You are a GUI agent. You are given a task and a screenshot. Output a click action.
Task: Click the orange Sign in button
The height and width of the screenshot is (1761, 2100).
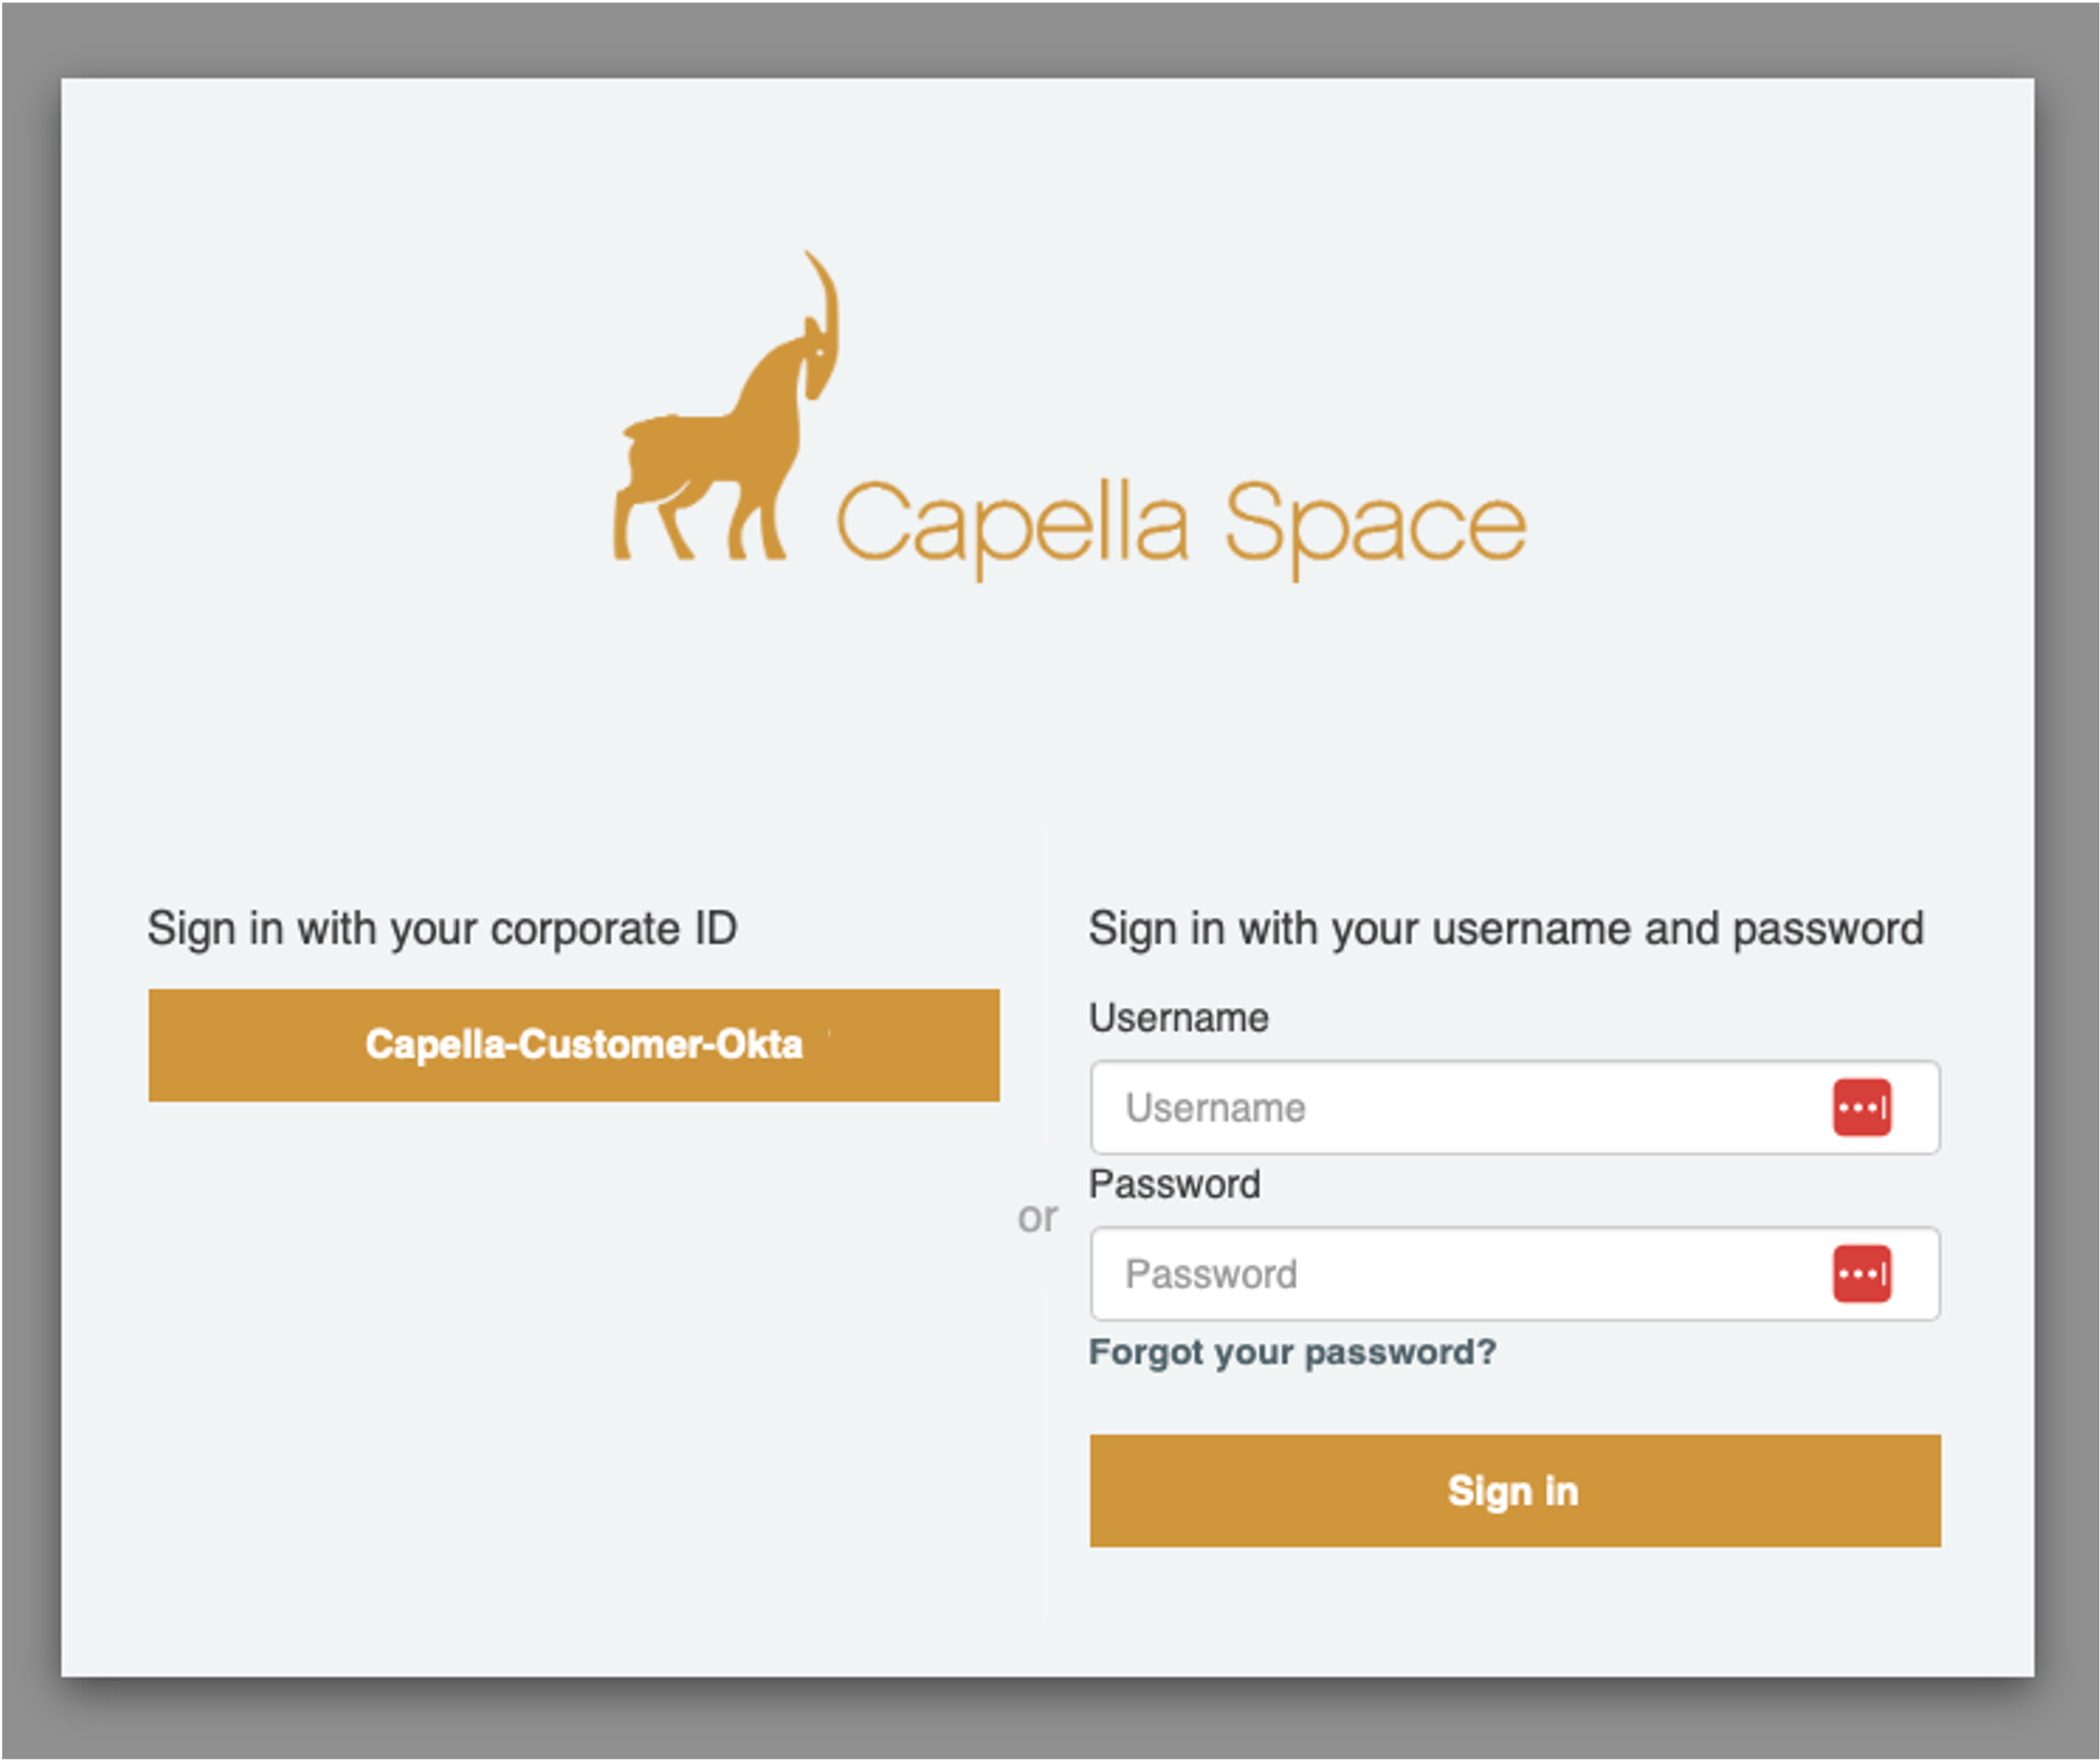point(1515,1491)
